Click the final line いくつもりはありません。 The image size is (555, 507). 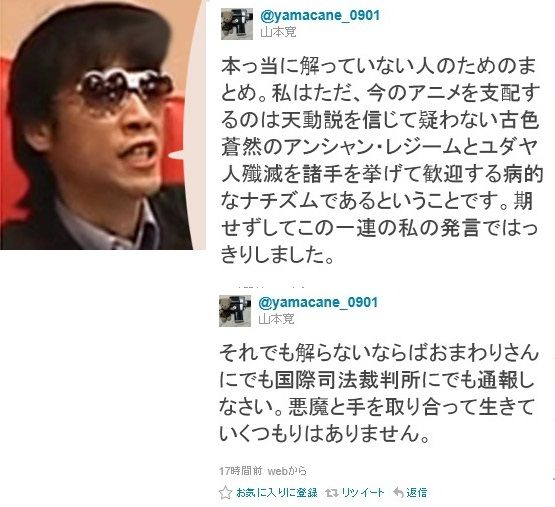coord(324,434)
